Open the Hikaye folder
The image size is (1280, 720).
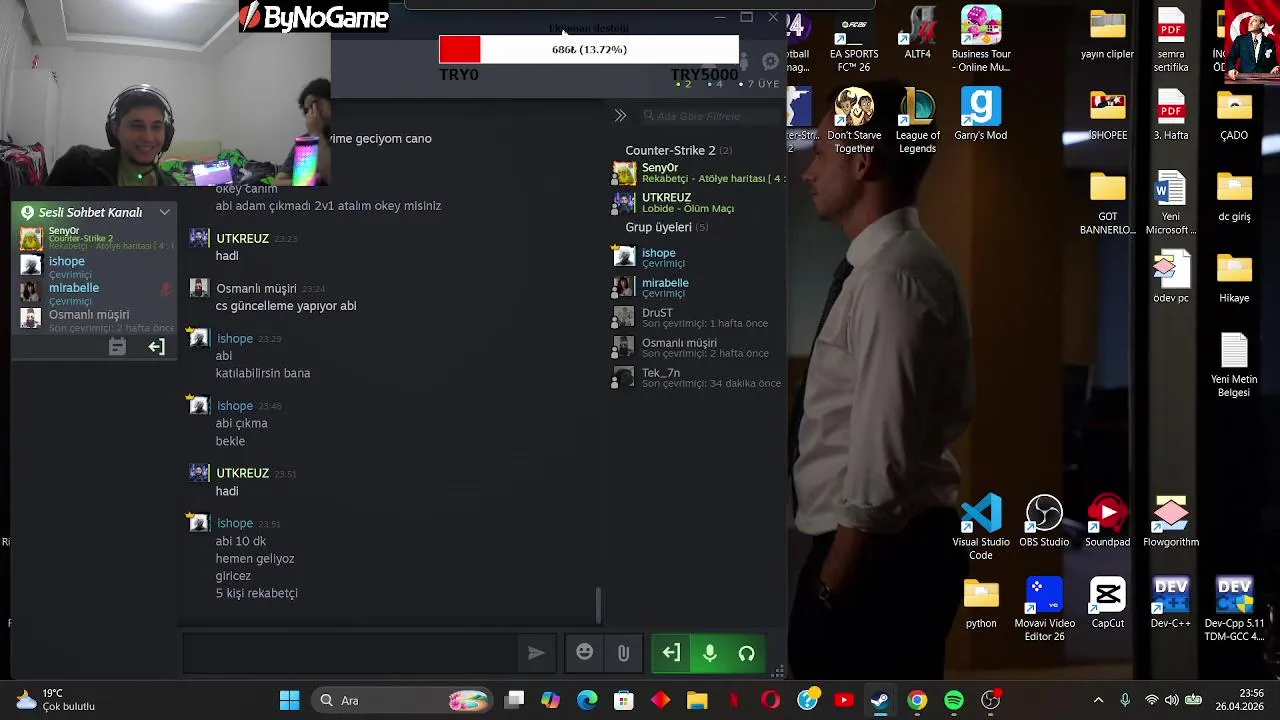(x=1234, y=277)
